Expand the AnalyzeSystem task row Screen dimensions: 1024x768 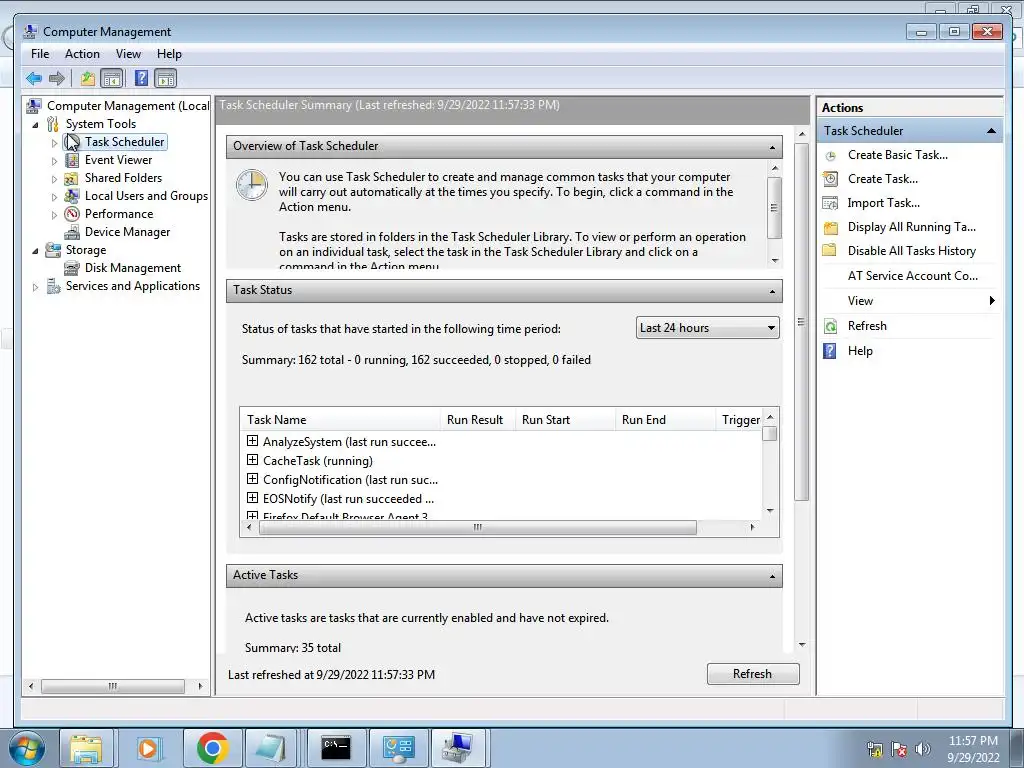(252, 441)
